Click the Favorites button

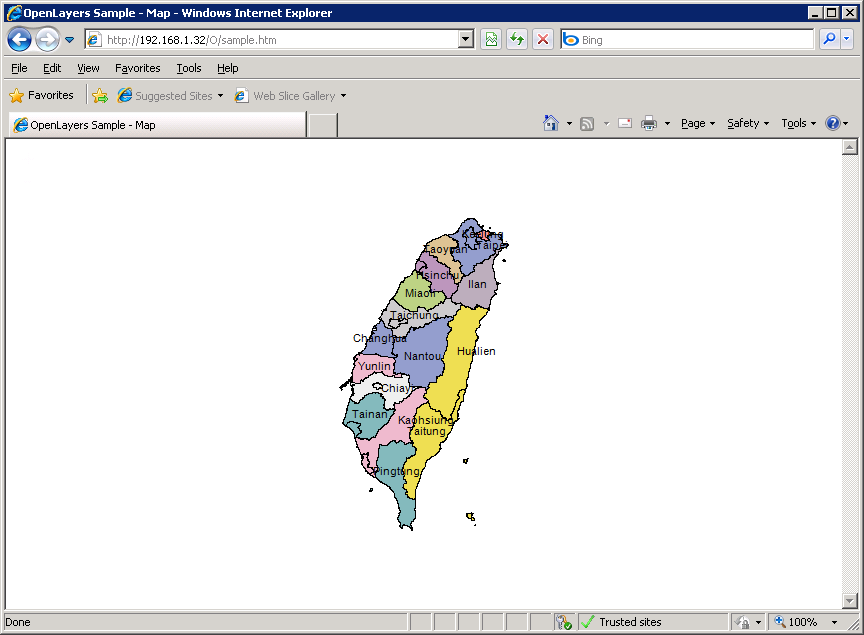coord(42,96)
